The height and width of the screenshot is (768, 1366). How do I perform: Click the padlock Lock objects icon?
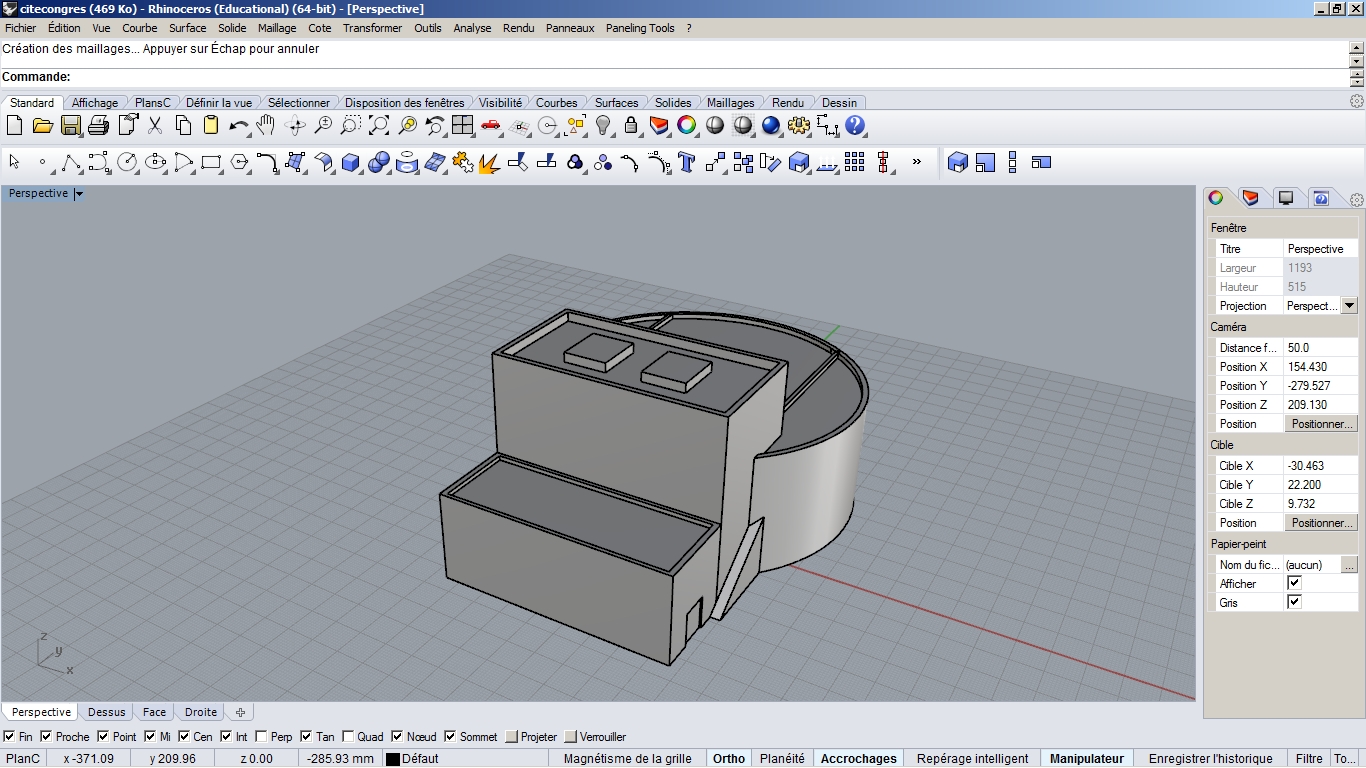tap(631, 125)
